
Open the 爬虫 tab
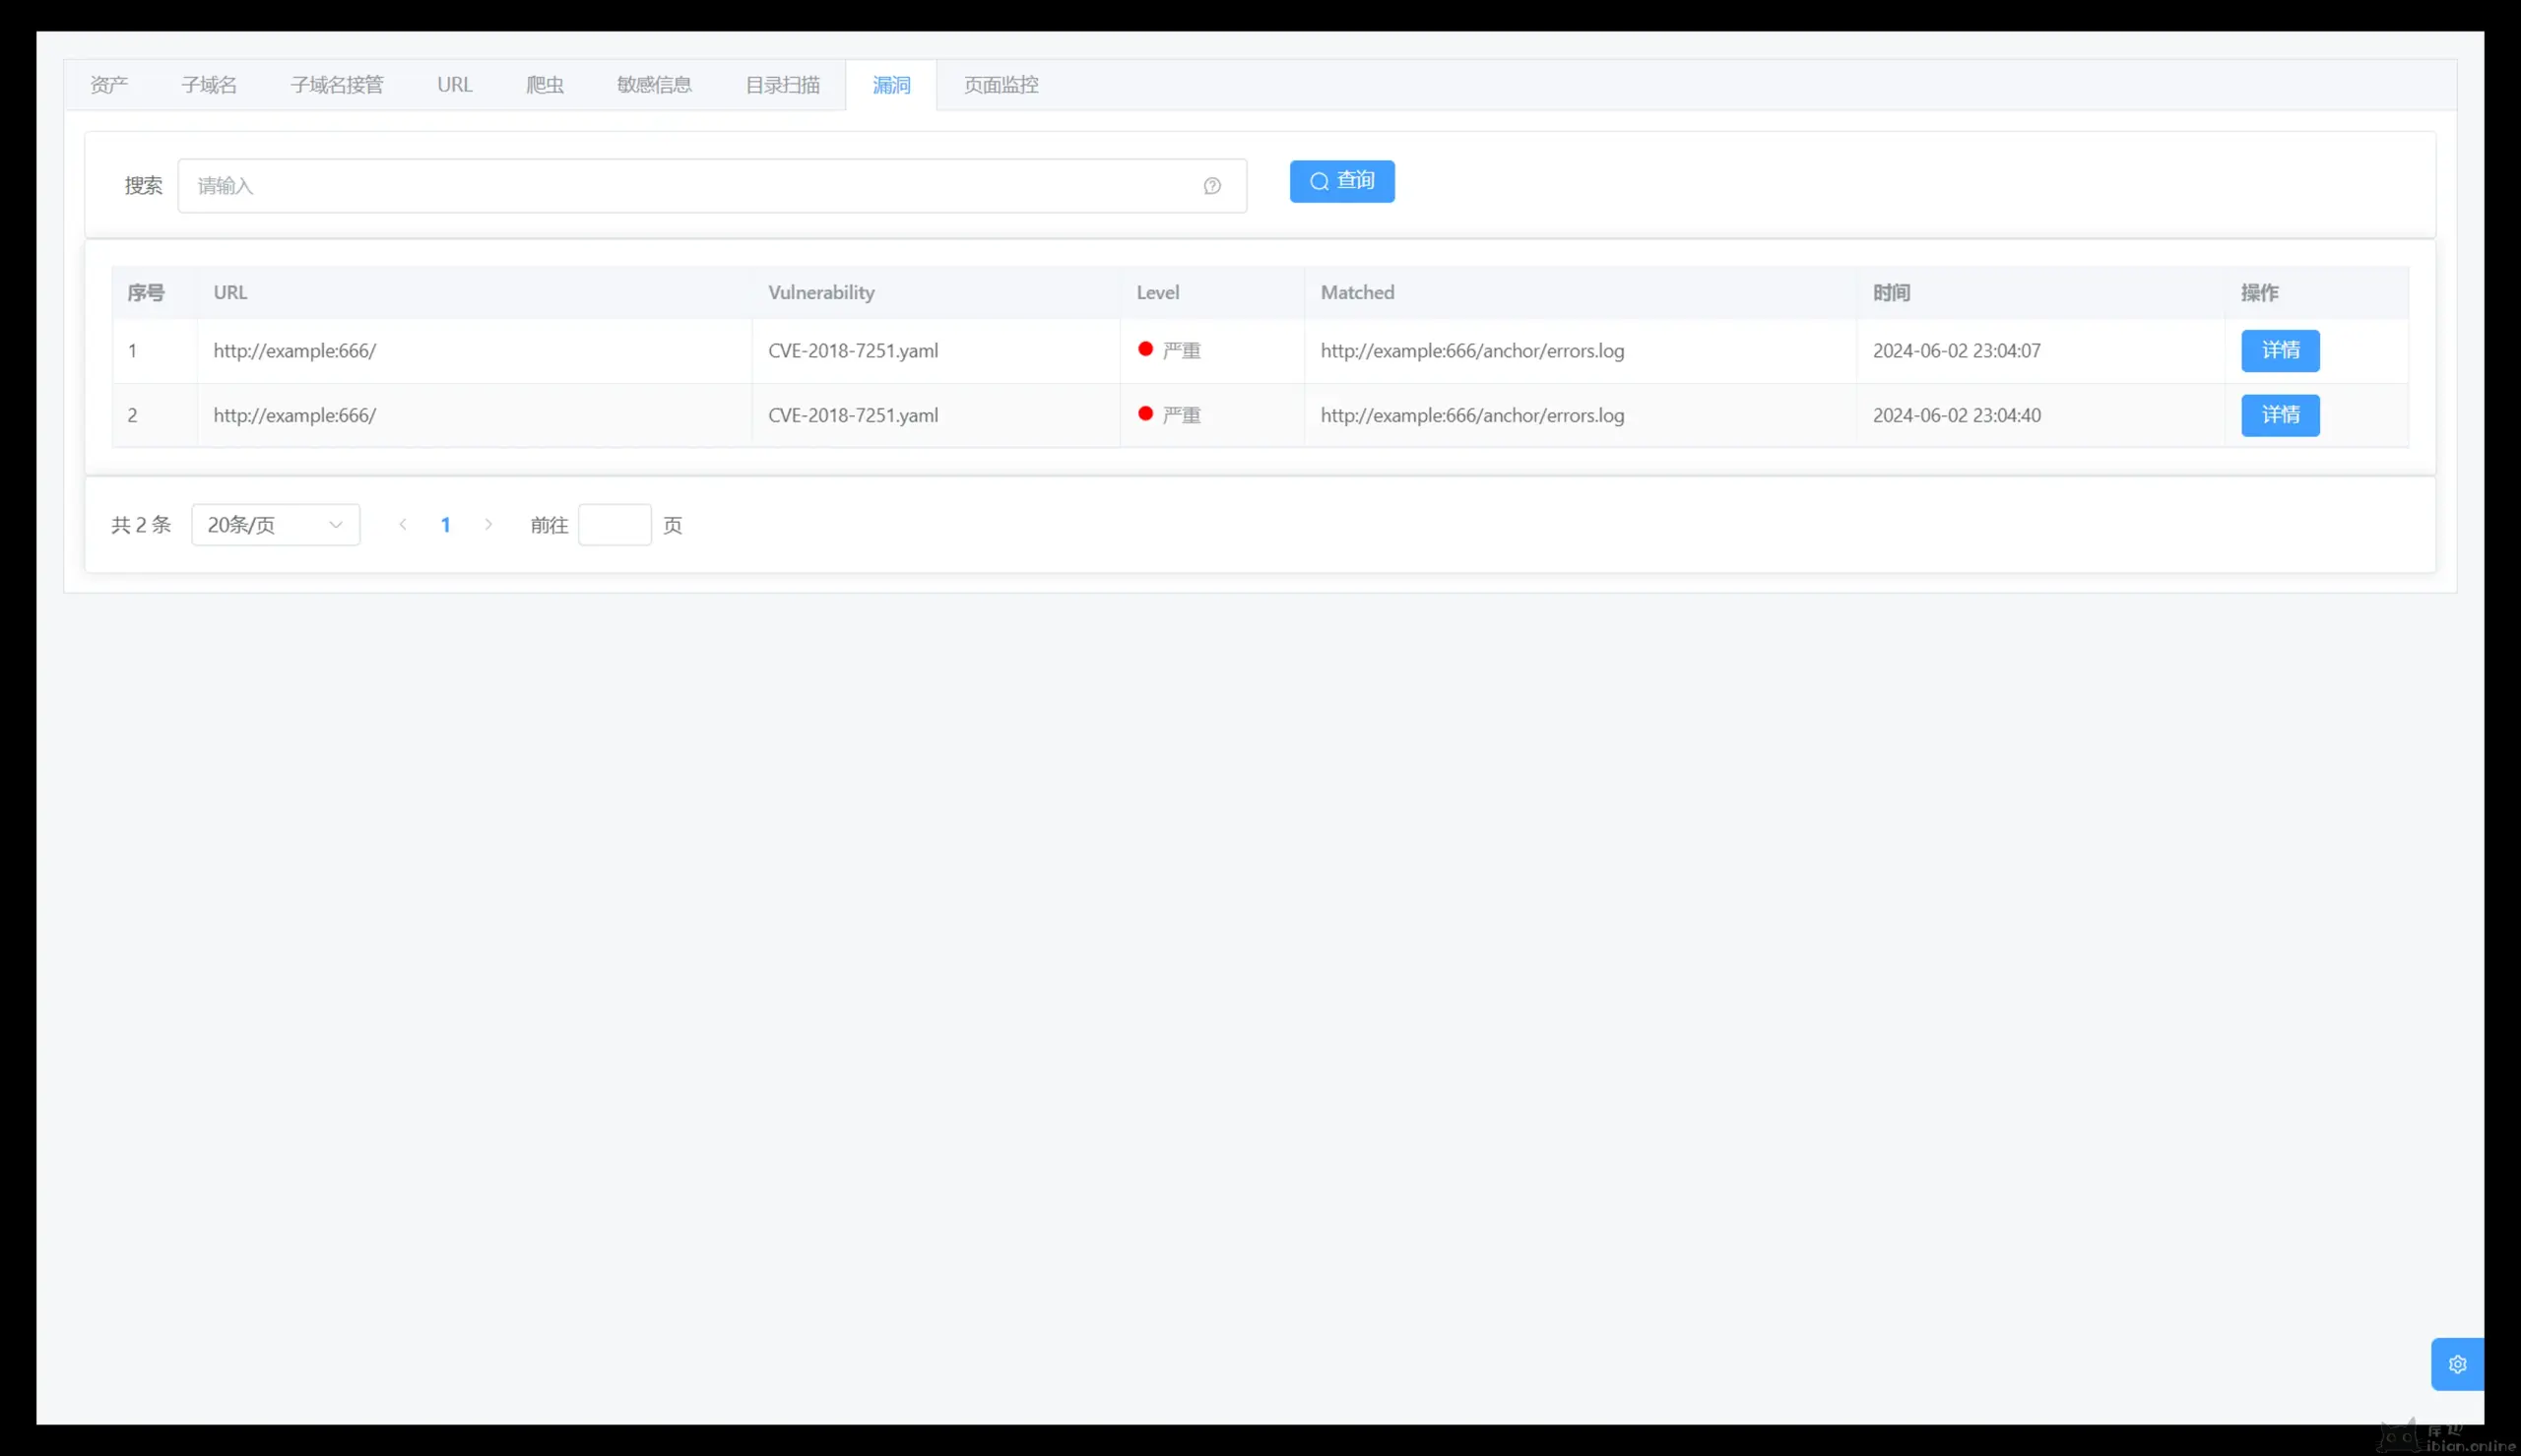point(545,85)
